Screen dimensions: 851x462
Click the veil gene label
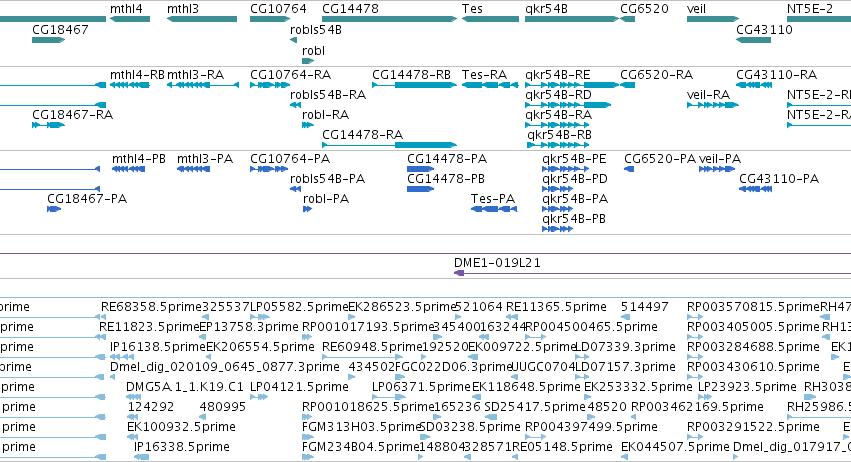point(696,9)
